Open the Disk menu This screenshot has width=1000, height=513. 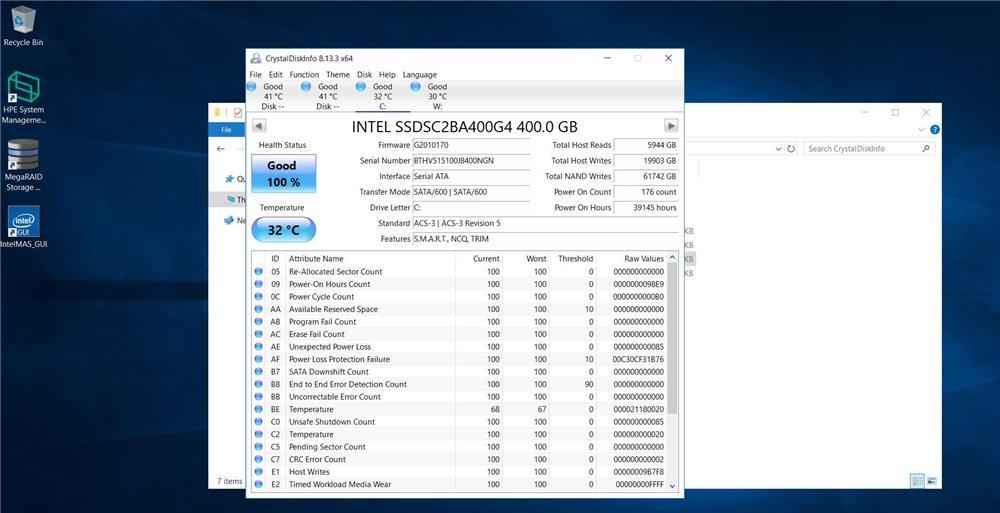point(364,75)
